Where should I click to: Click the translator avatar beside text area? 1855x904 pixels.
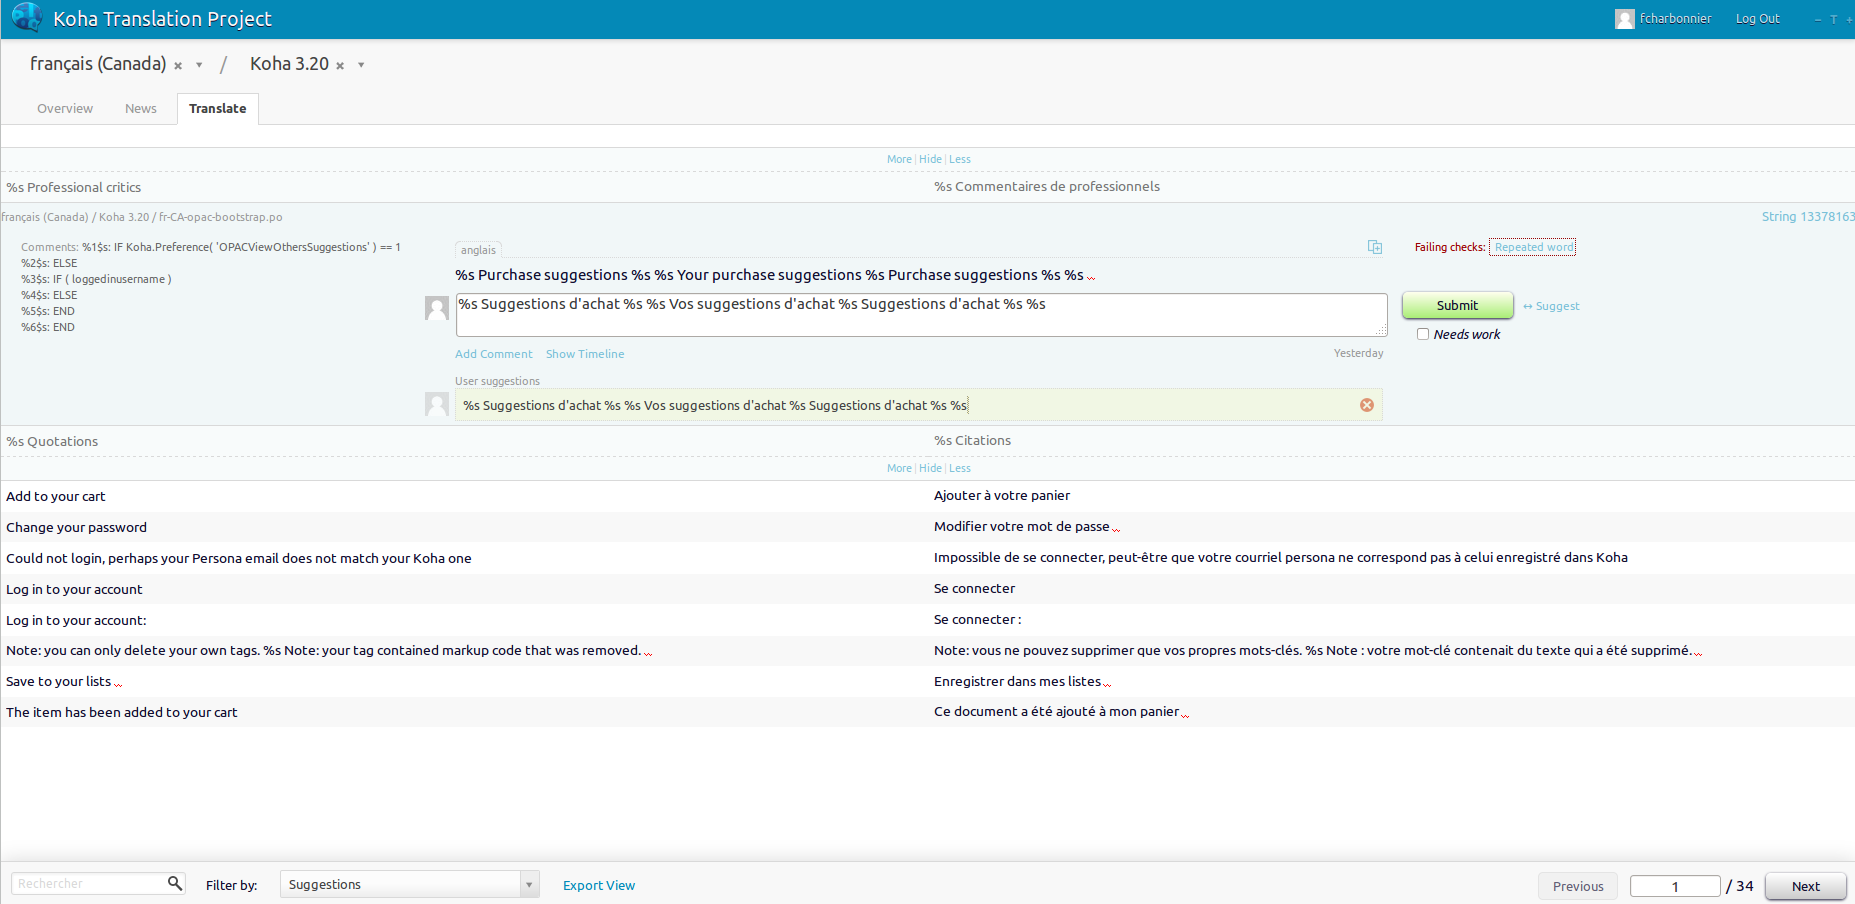pos(437,308)
